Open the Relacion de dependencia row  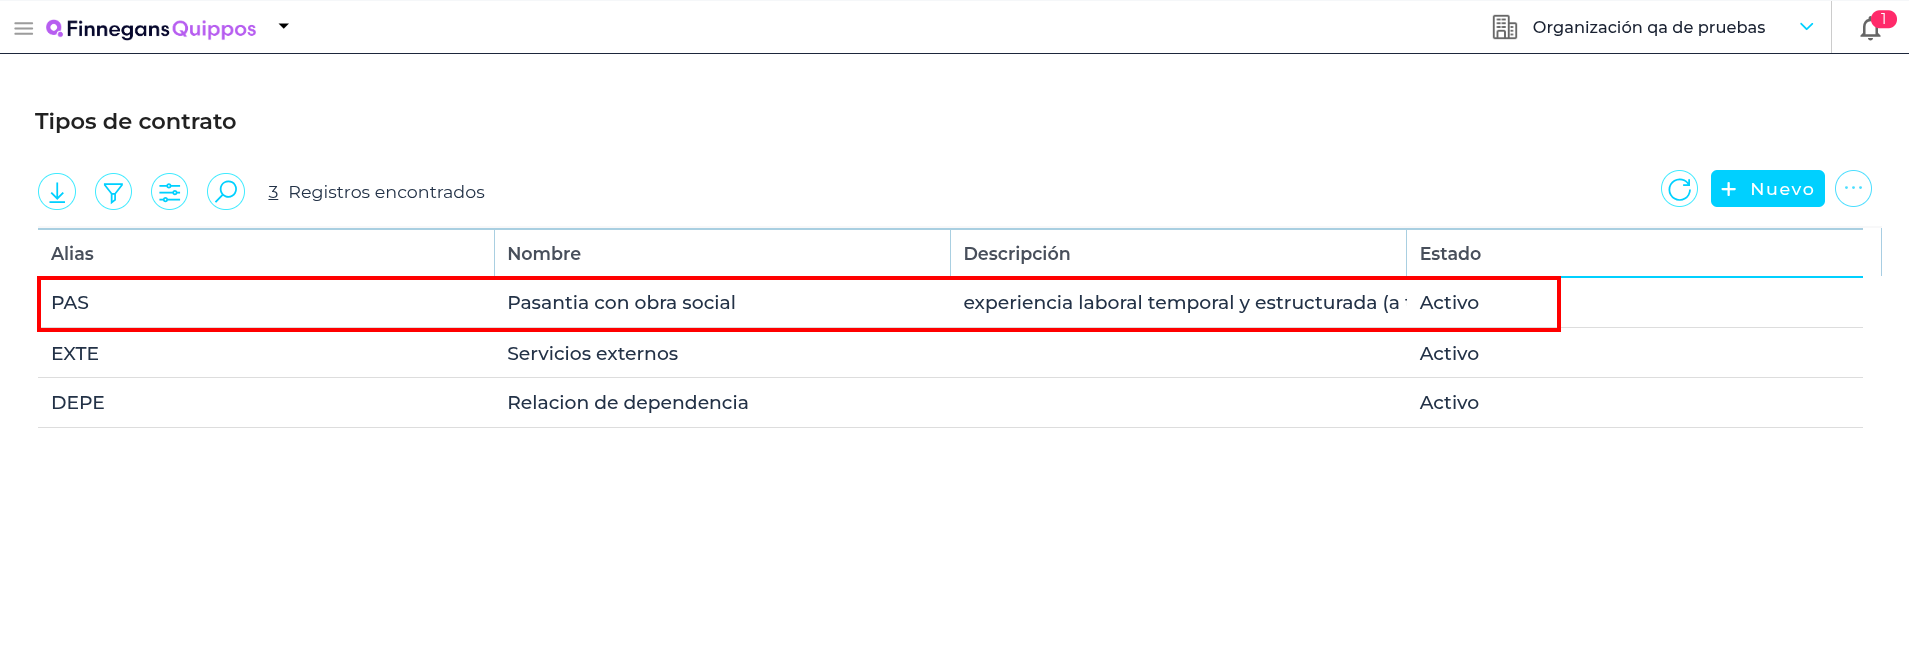click(627, 403)
